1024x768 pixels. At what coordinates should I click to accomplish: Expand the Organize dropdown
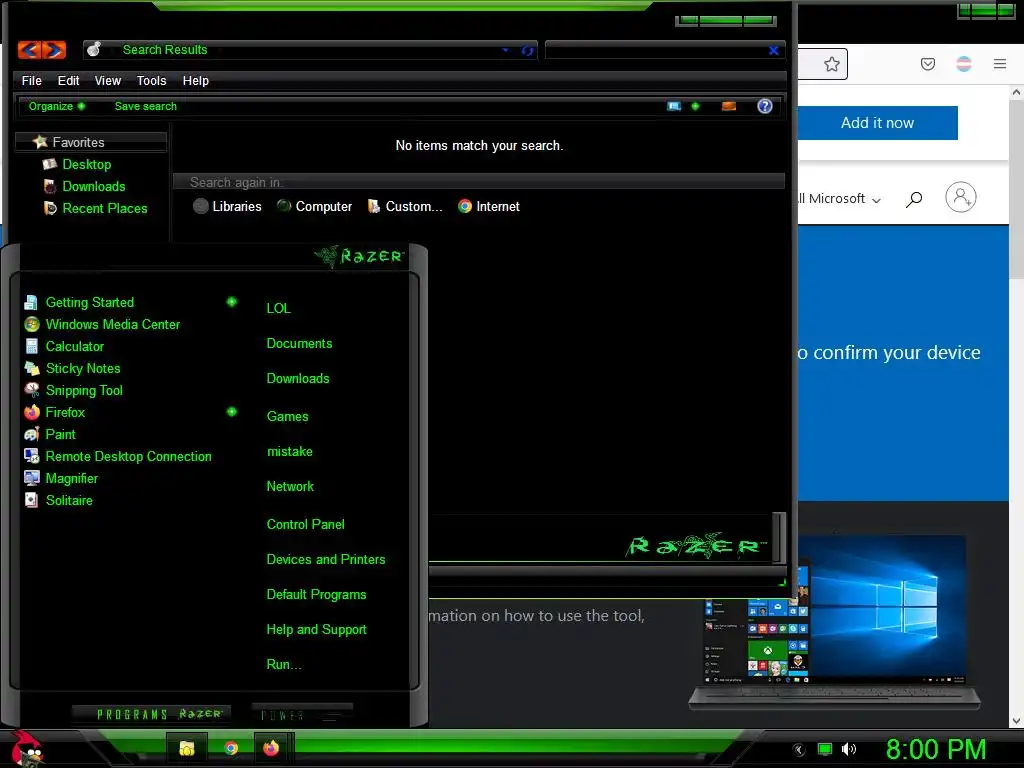[56, 106]
